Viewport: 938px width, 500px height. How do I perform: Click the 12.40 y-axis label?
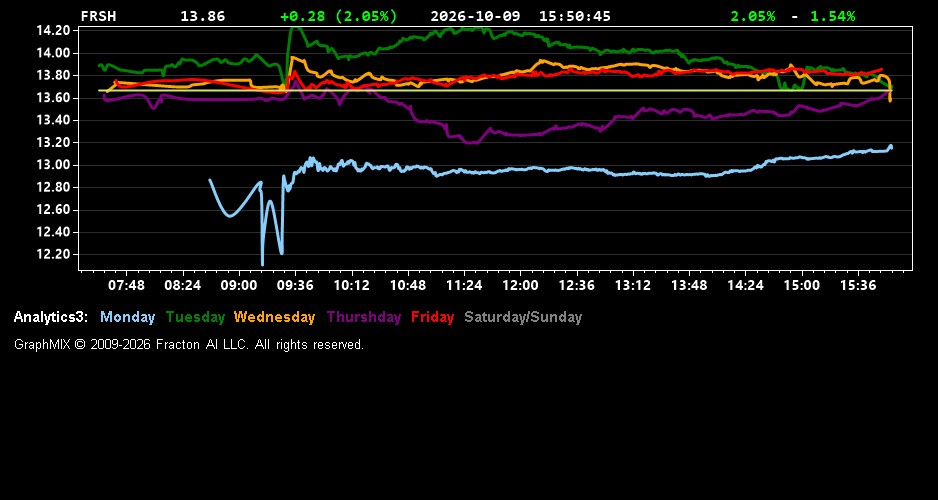click(54, 232)
